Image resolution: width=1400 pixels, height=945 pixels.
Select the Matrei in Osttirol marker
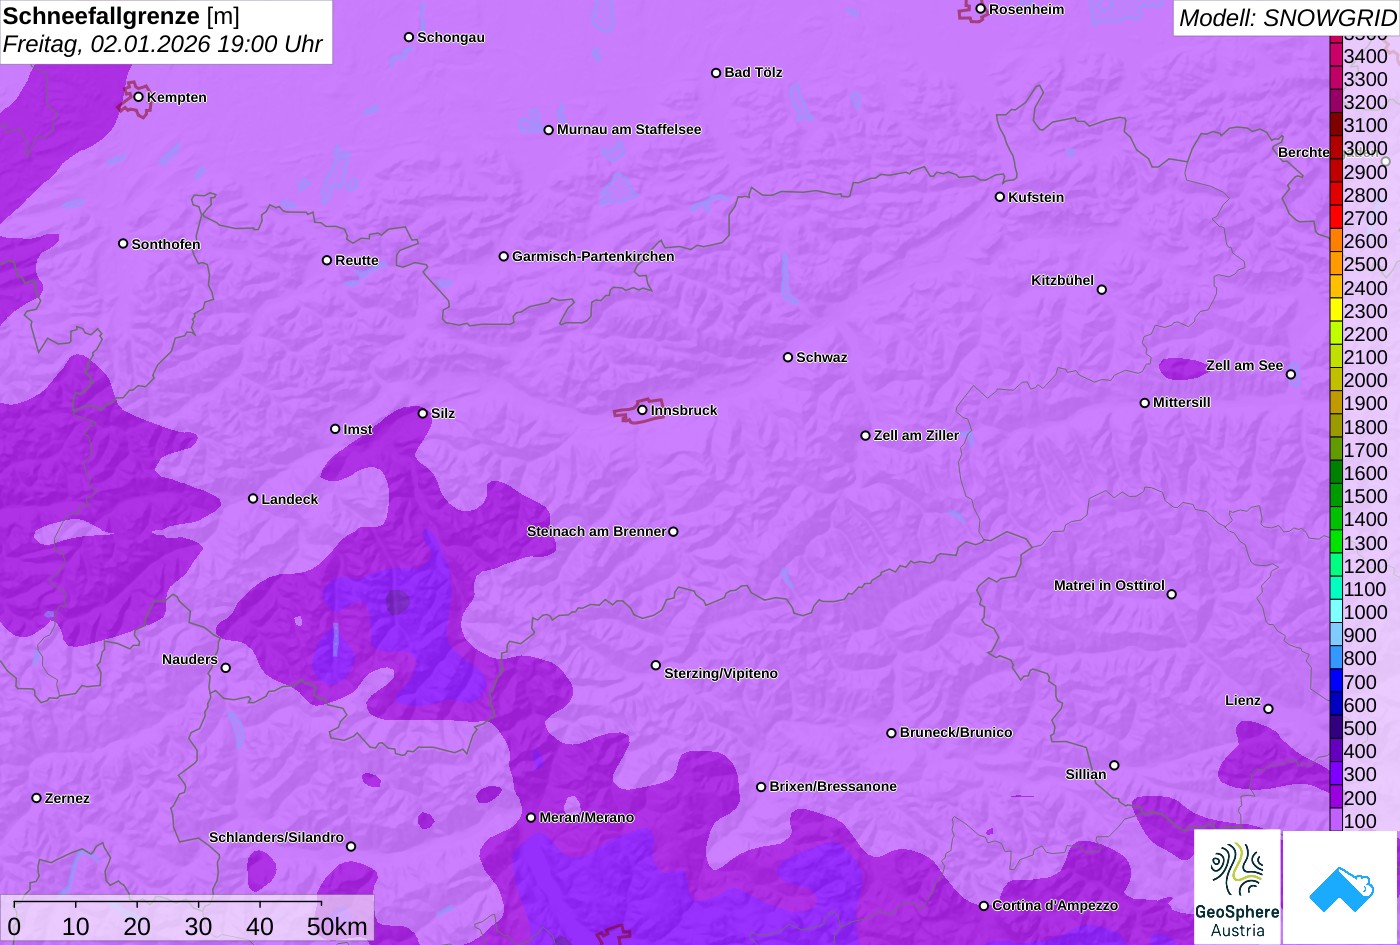tap(1171, 594)
